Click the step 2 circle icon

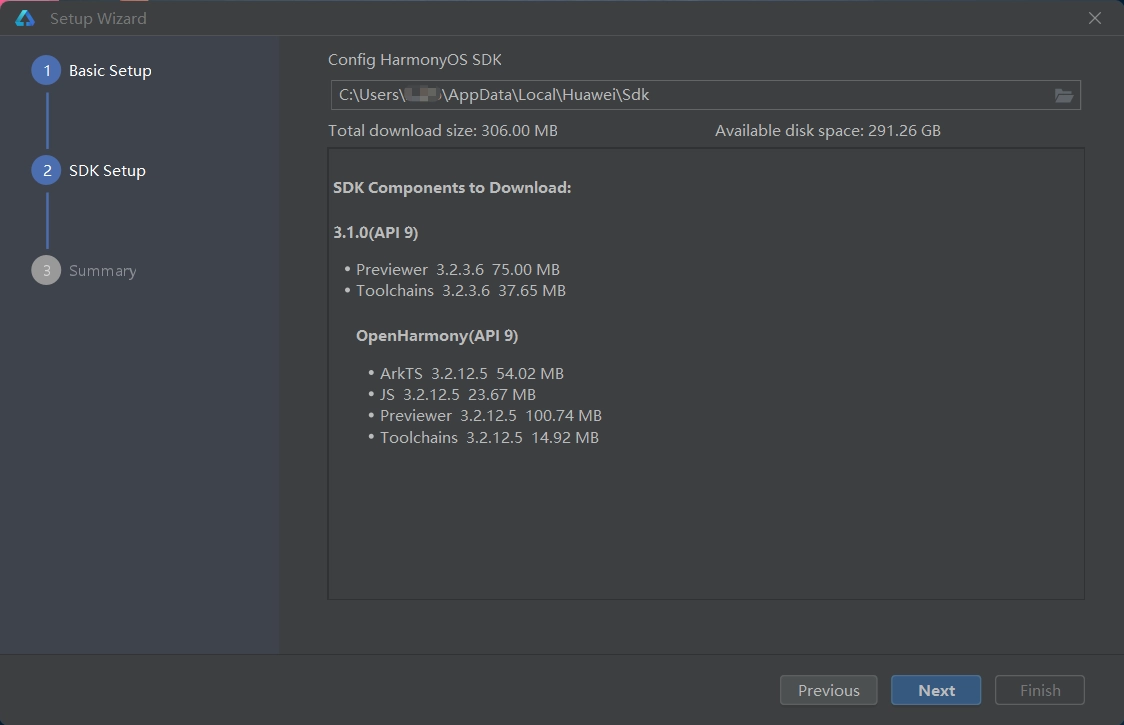click(46, 171)
